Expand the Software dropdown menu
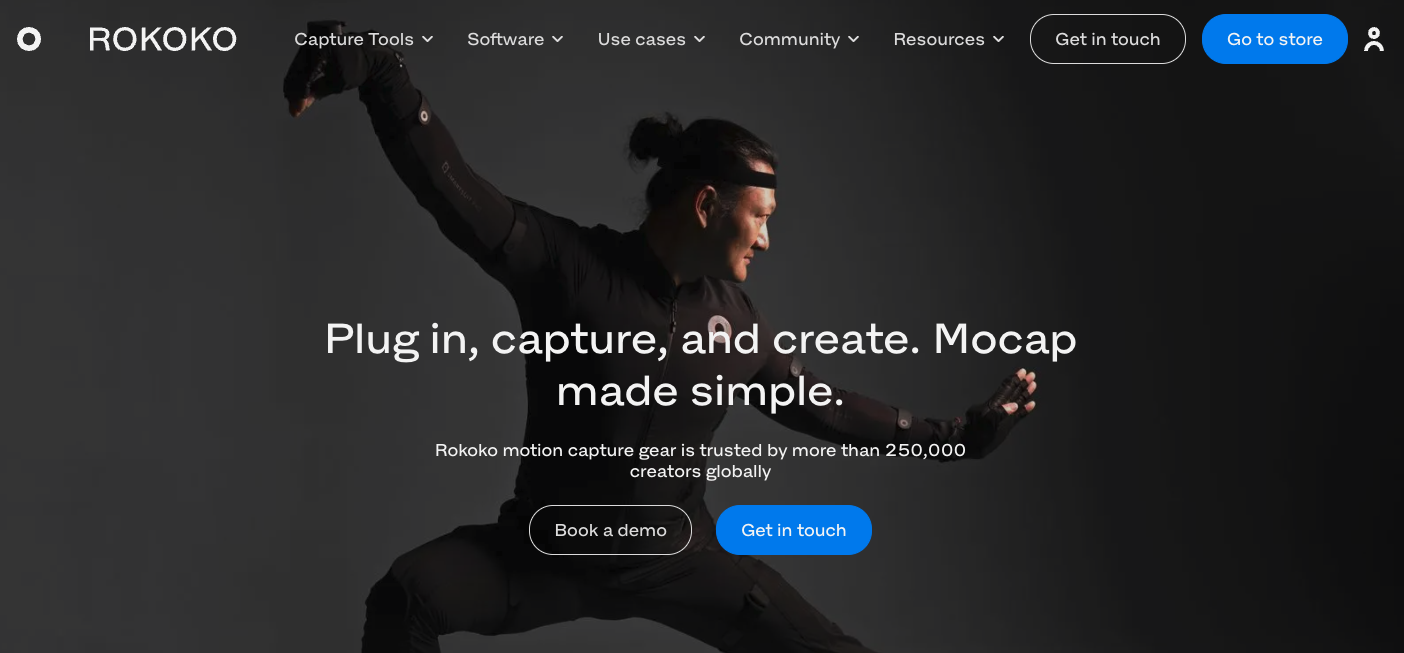The image size is (1404, 653). coord(516,39)
